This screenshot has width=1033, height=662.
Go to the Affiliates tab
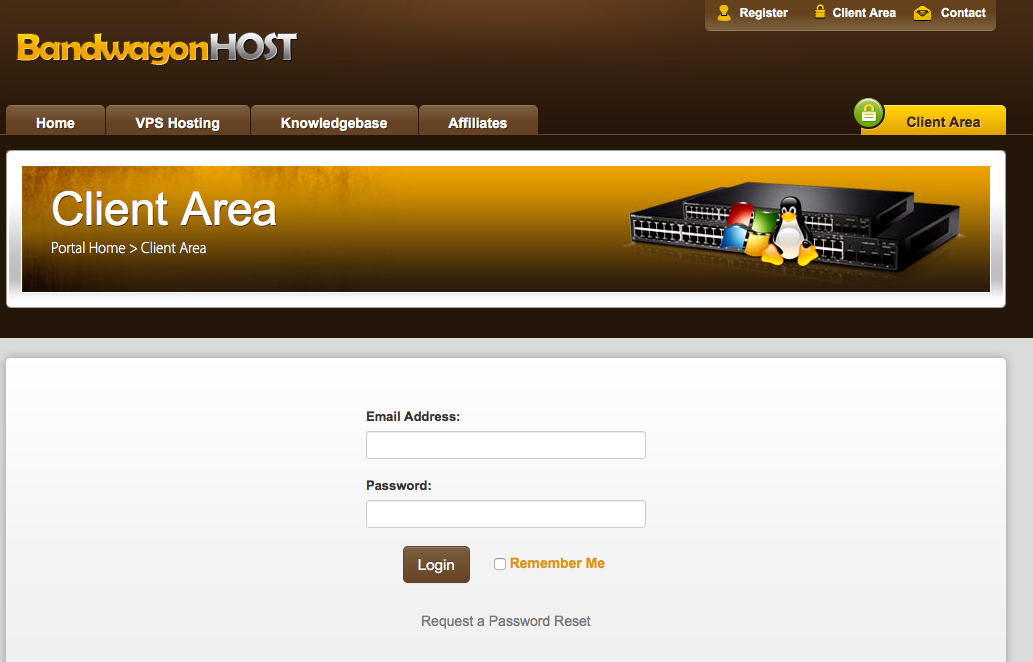(478, 121)
